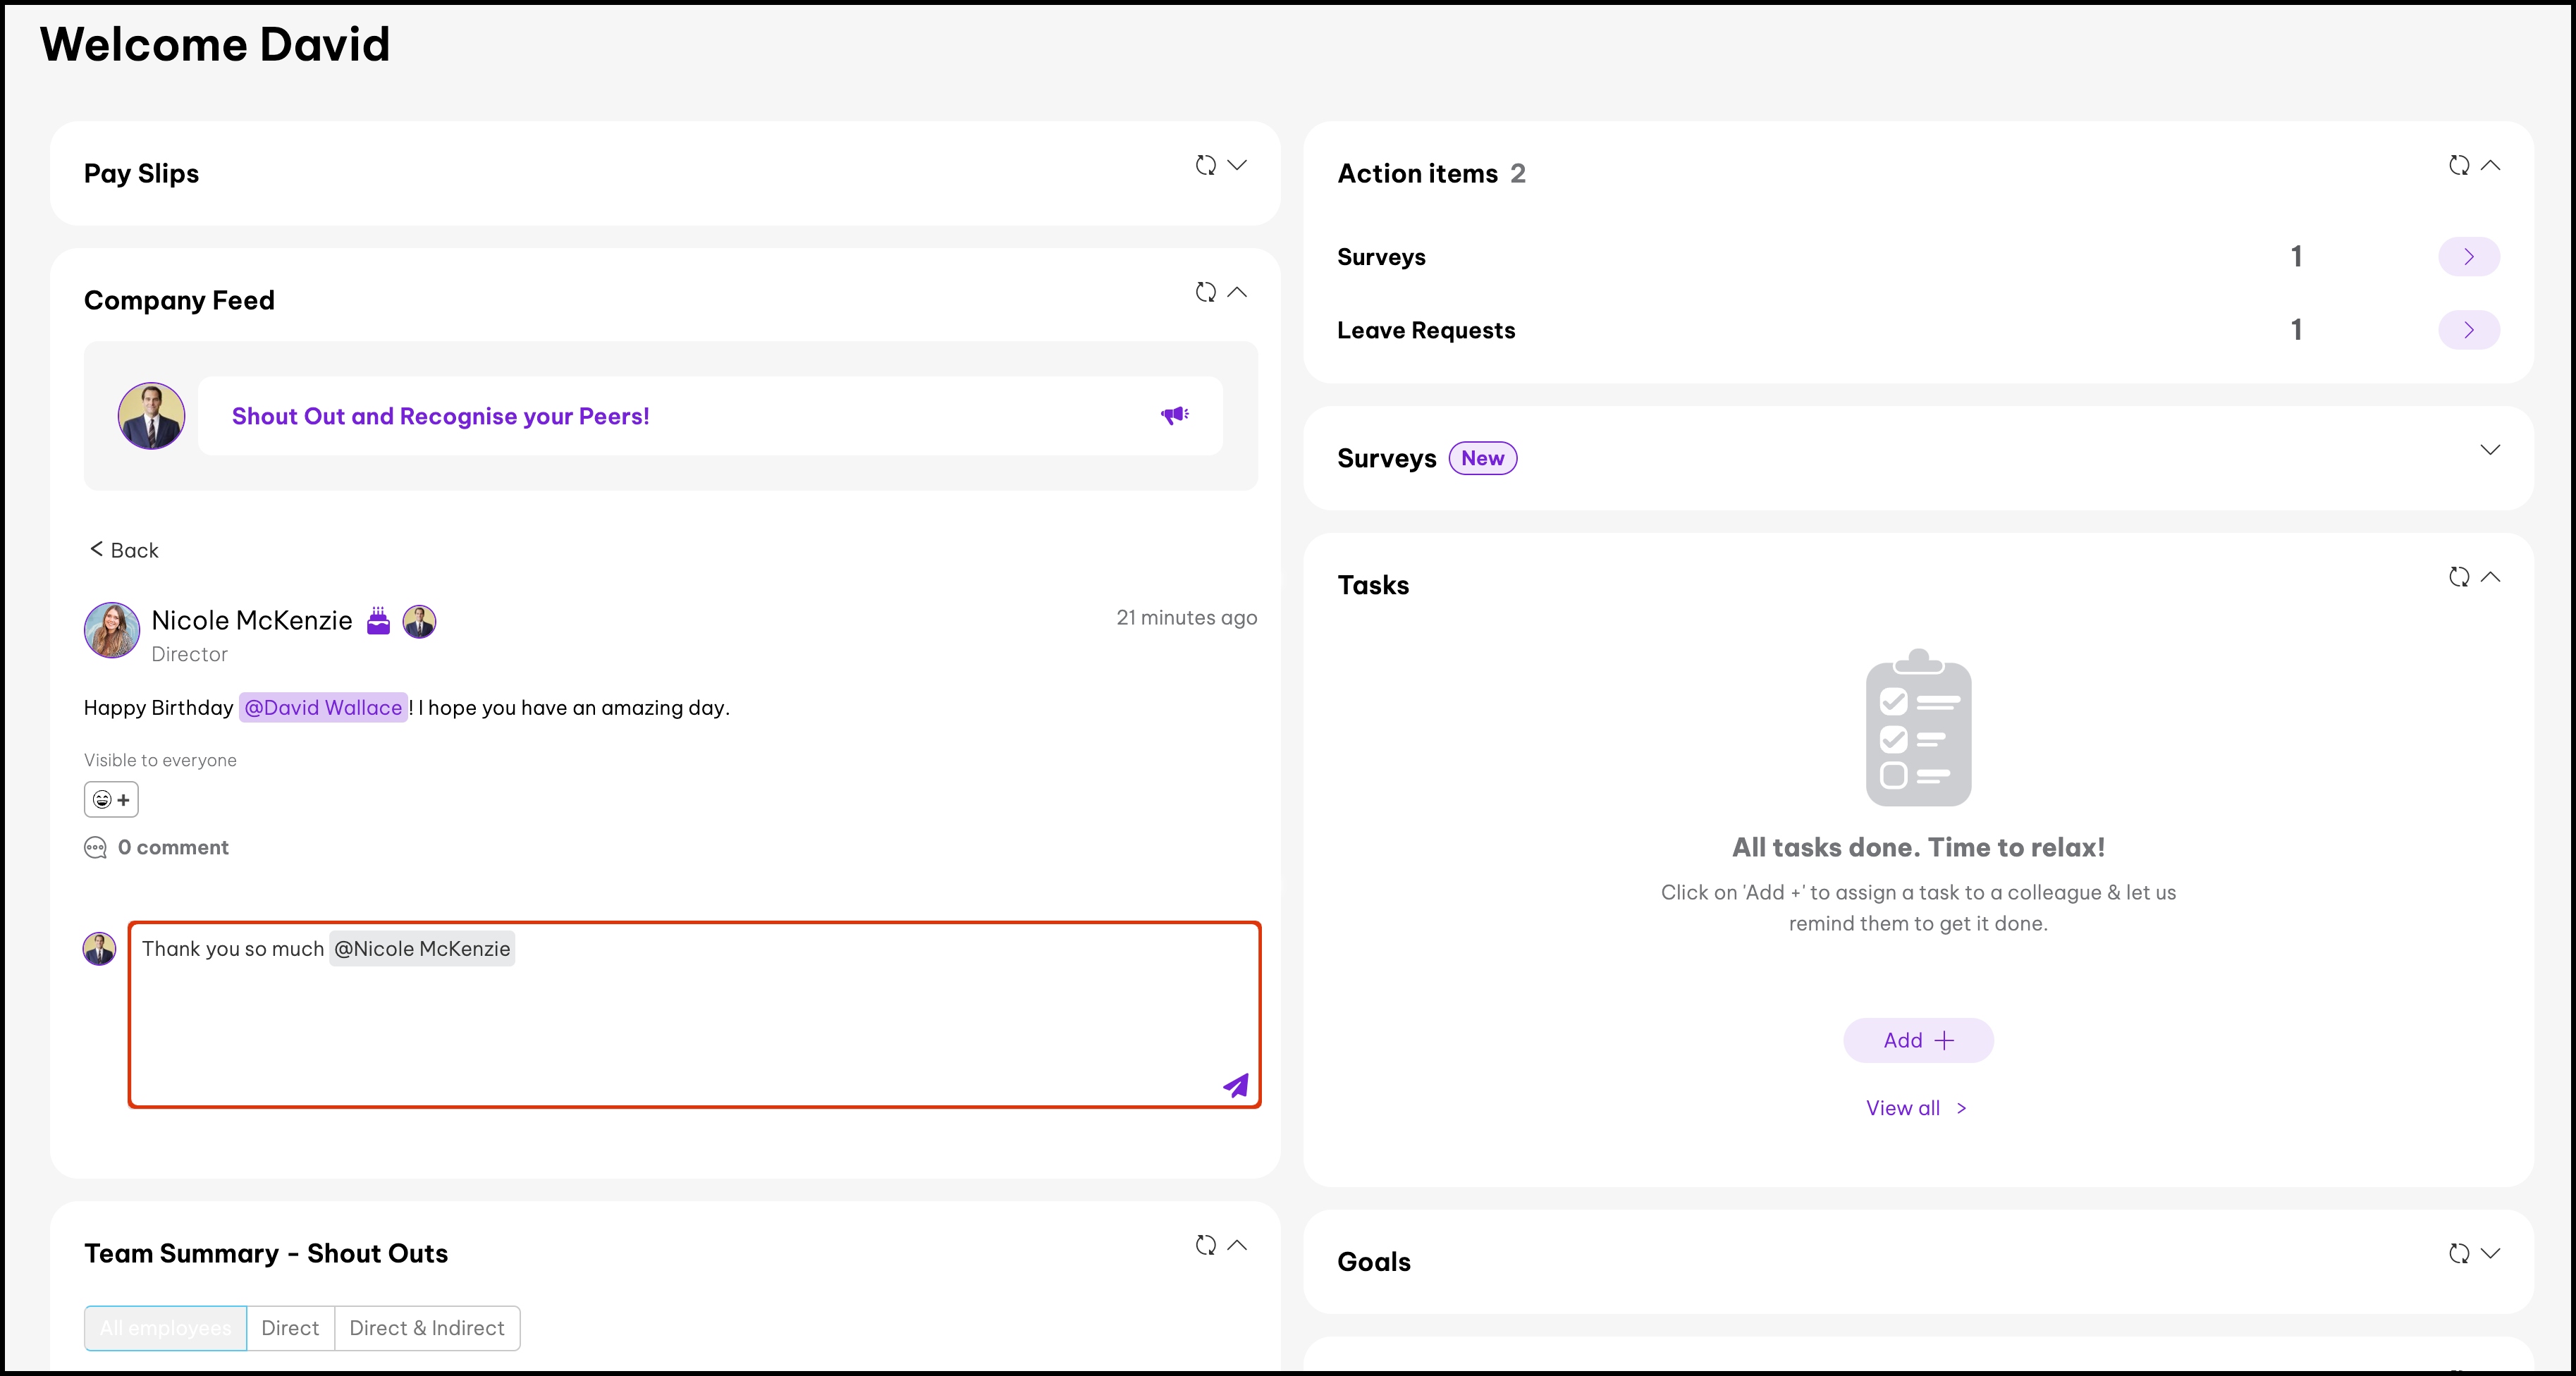Refresh the Team Summary Shout Outs widget
2576x1376 pixels.
point(1206,1245)
